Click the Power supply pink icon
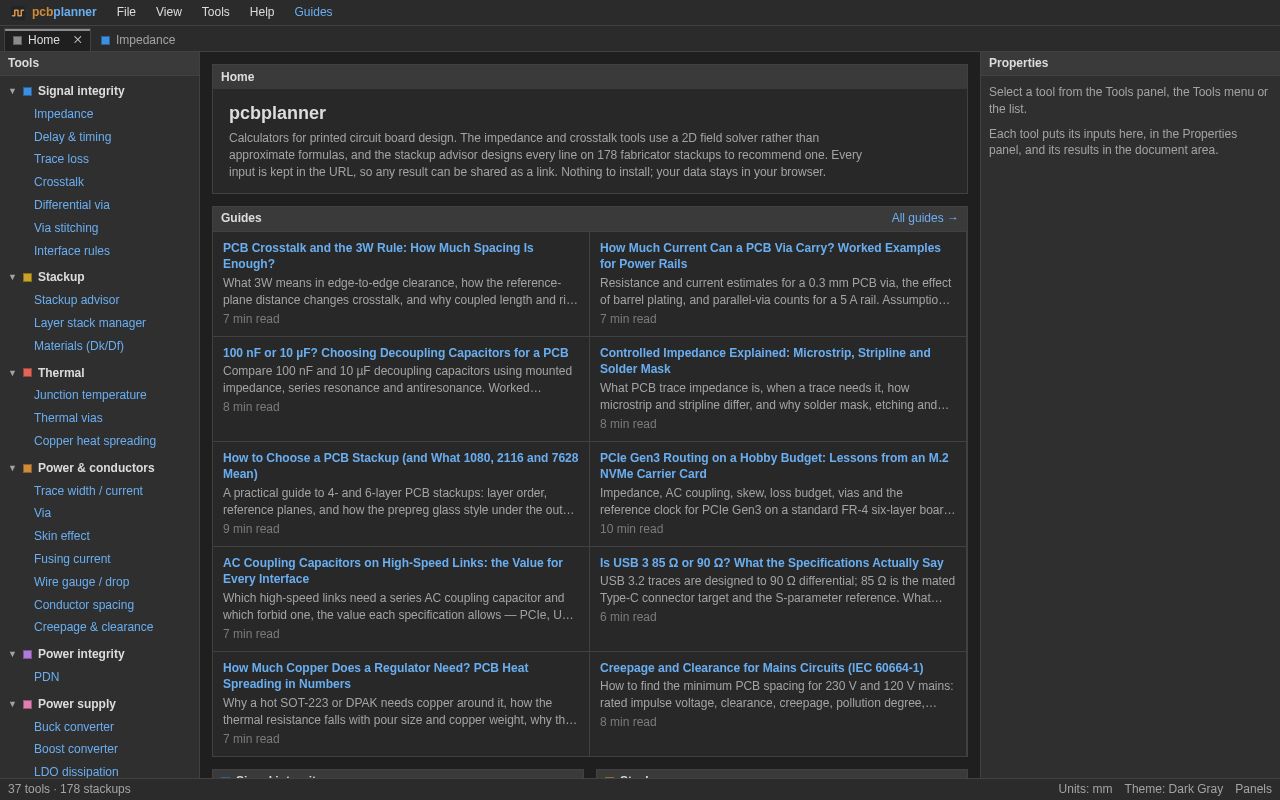Viewport: 1280px width, 800px height. 28,704
